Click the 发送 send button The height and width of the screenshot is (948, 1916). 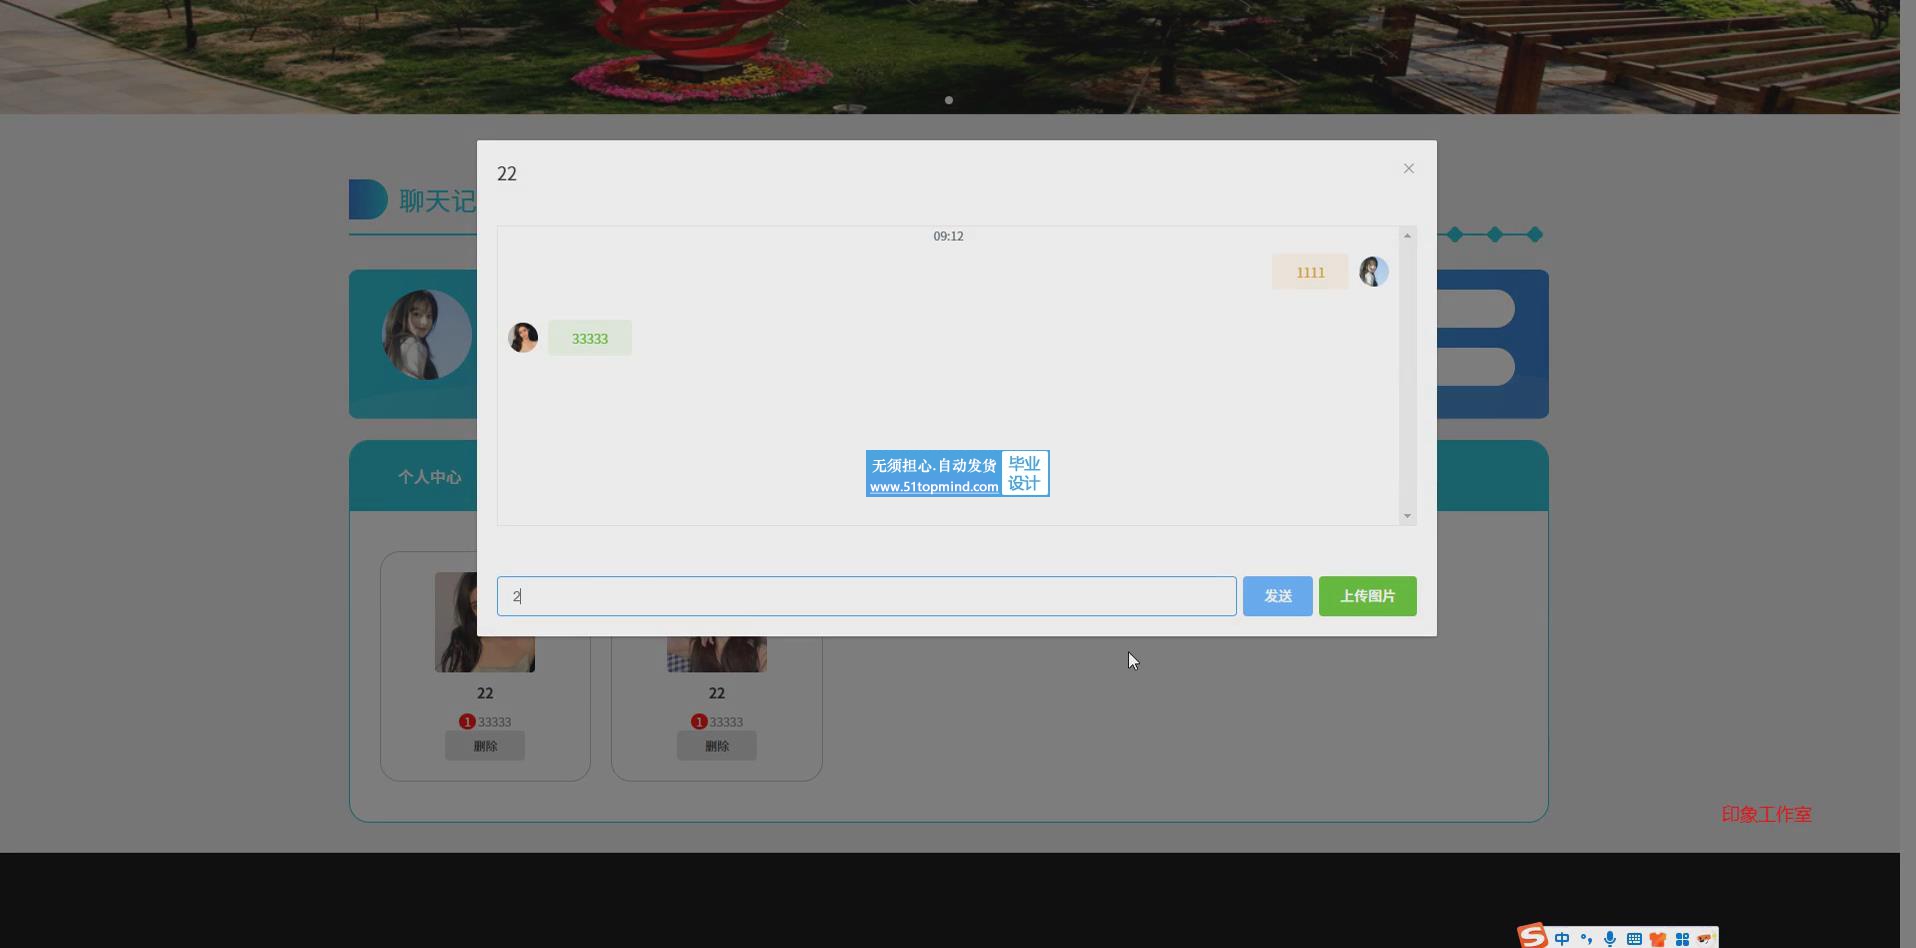coord(1277,596)
